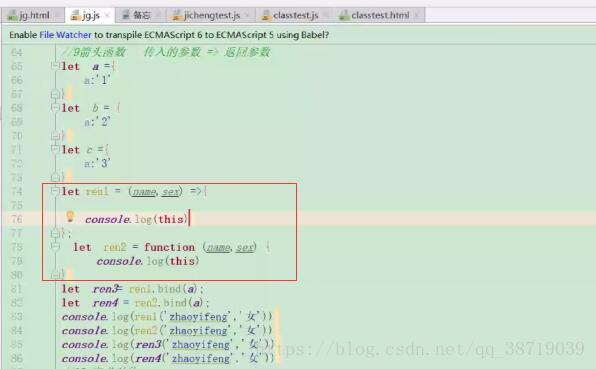Click 'ren2.bind(a)' on line 82
The image size is (596, 369).
169,303
